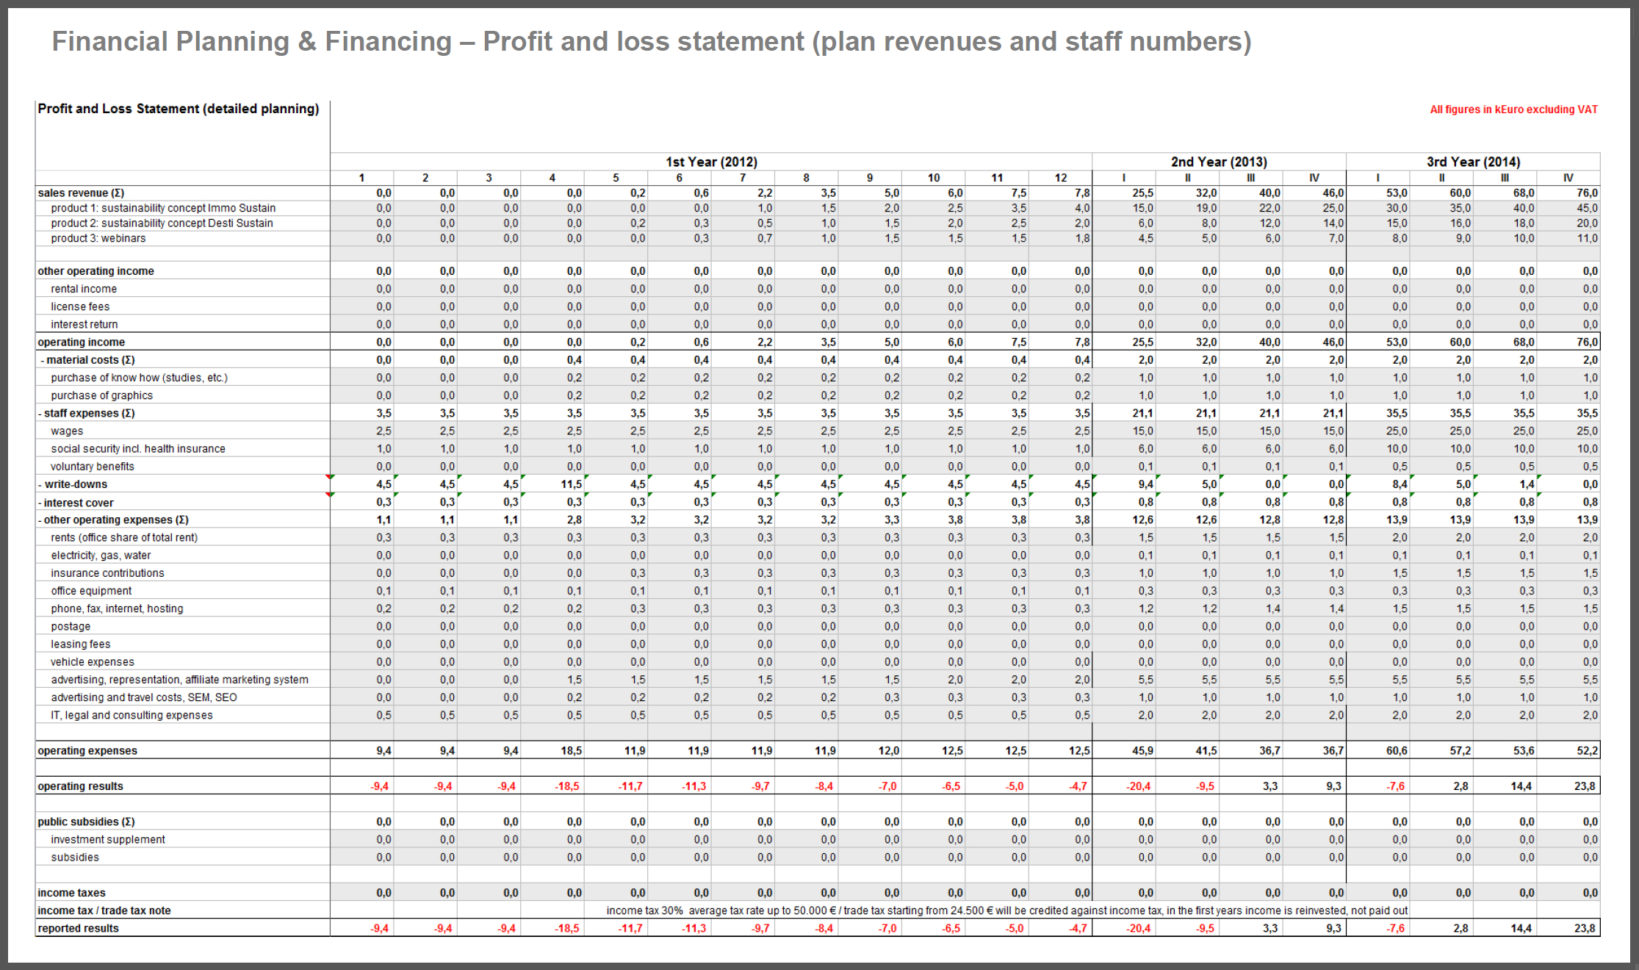Image resolution: width=1639 pixels, height=970 pixels.
Task: Click the green note marker on interest cover value 0,3
Action: pyautogui.click(x=395, y=495)
